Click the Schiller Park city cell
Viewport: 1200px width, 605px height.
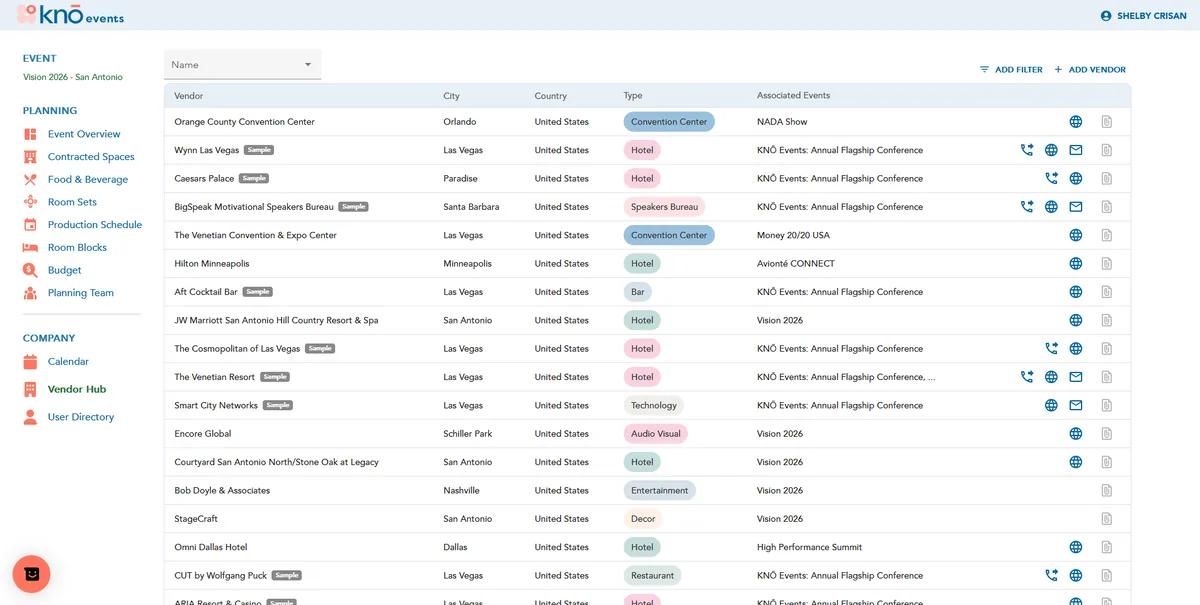468,434
